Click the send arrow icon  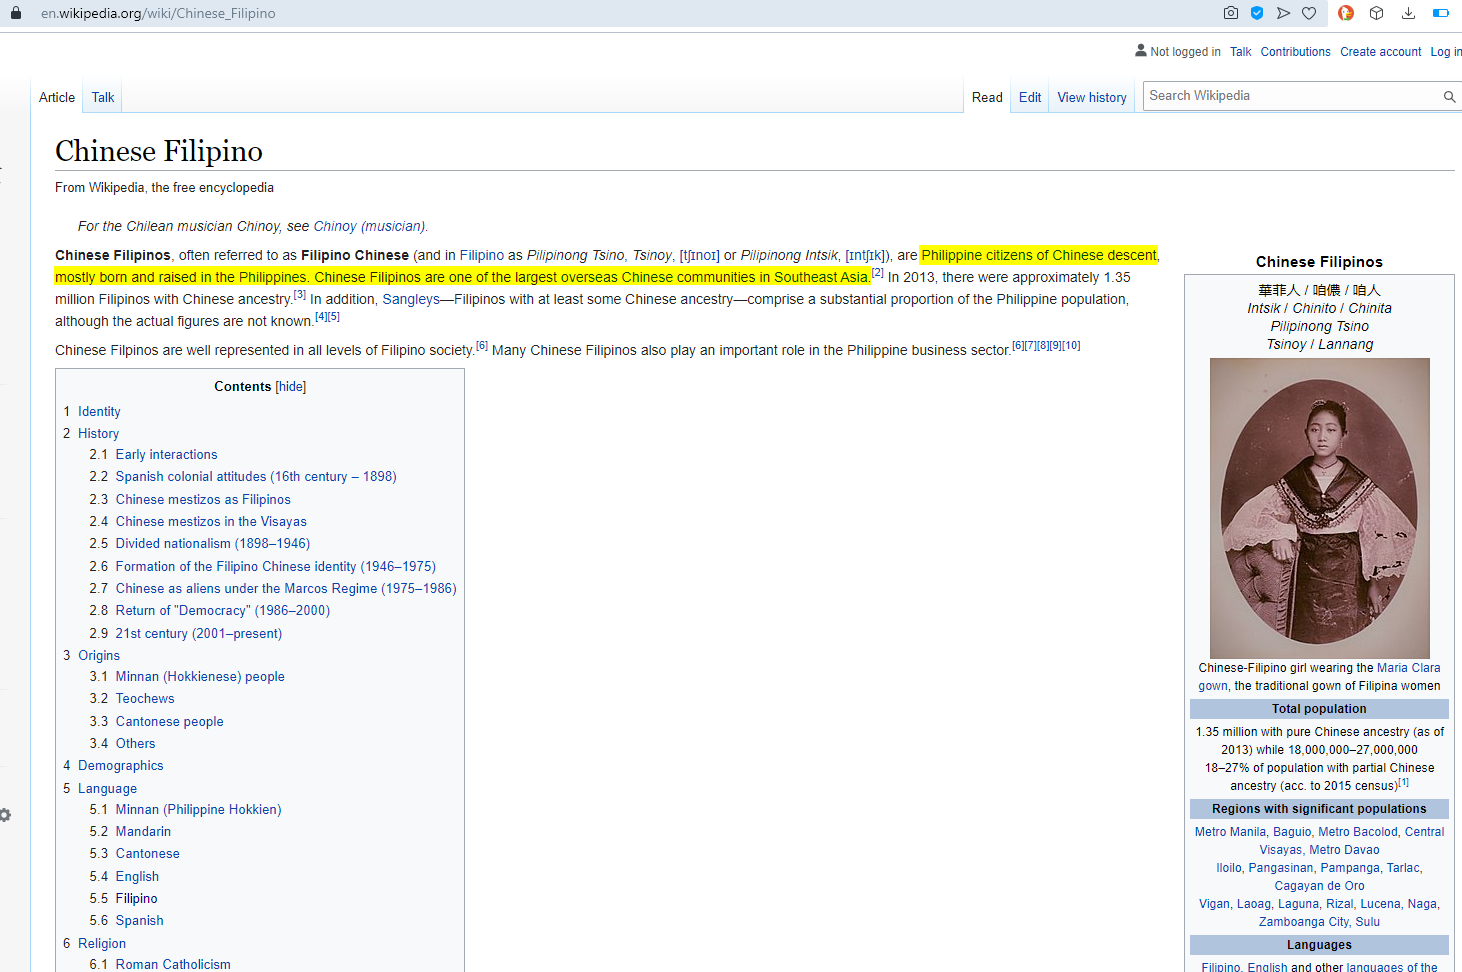pyautogui.click(x=1283, y=13)
